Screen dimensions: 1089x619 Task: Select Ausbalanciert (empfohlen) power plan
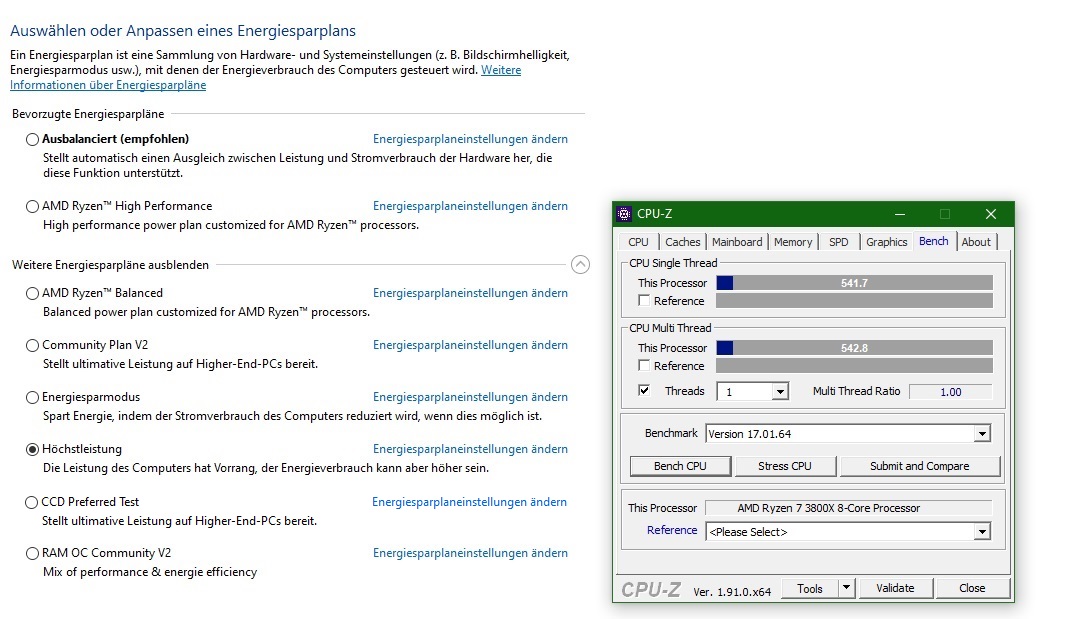tap(32, 140)
